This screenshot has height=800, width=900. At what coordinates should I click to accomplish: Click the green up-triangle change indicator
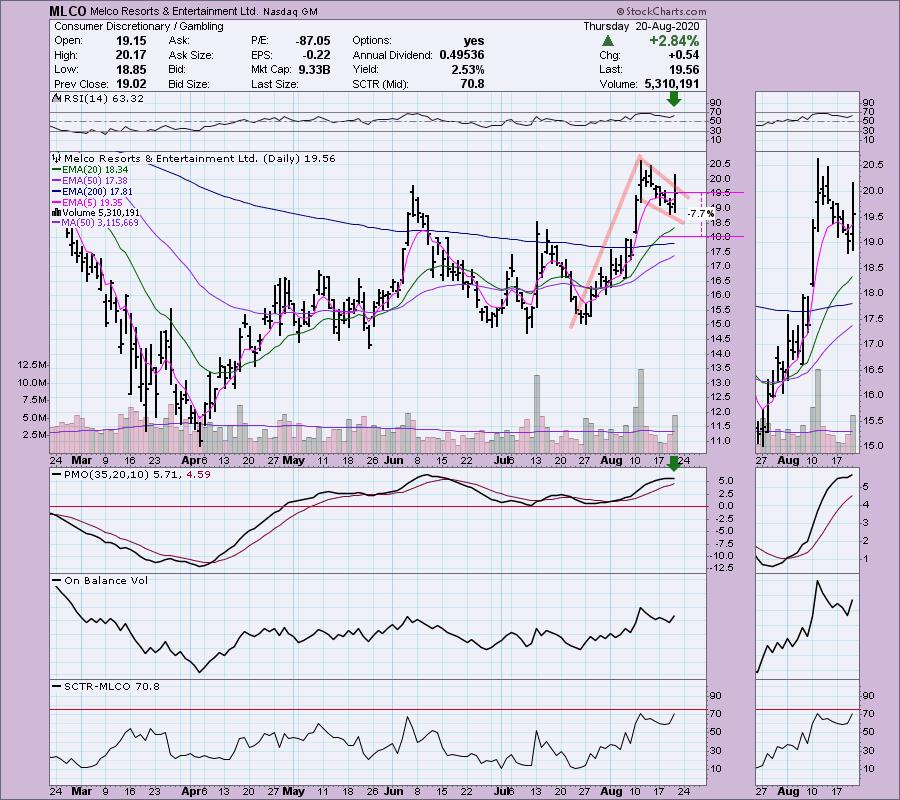(607, 41)
